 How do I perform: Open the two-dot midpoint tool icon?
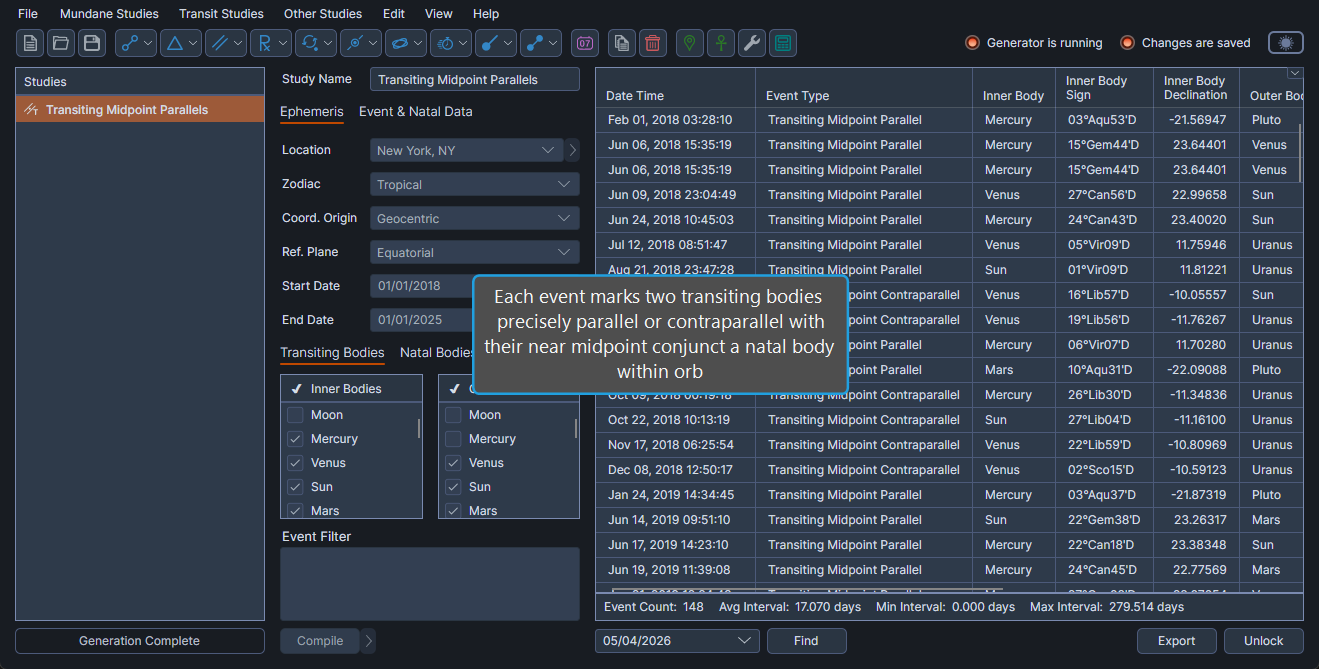tap(541, 43)
